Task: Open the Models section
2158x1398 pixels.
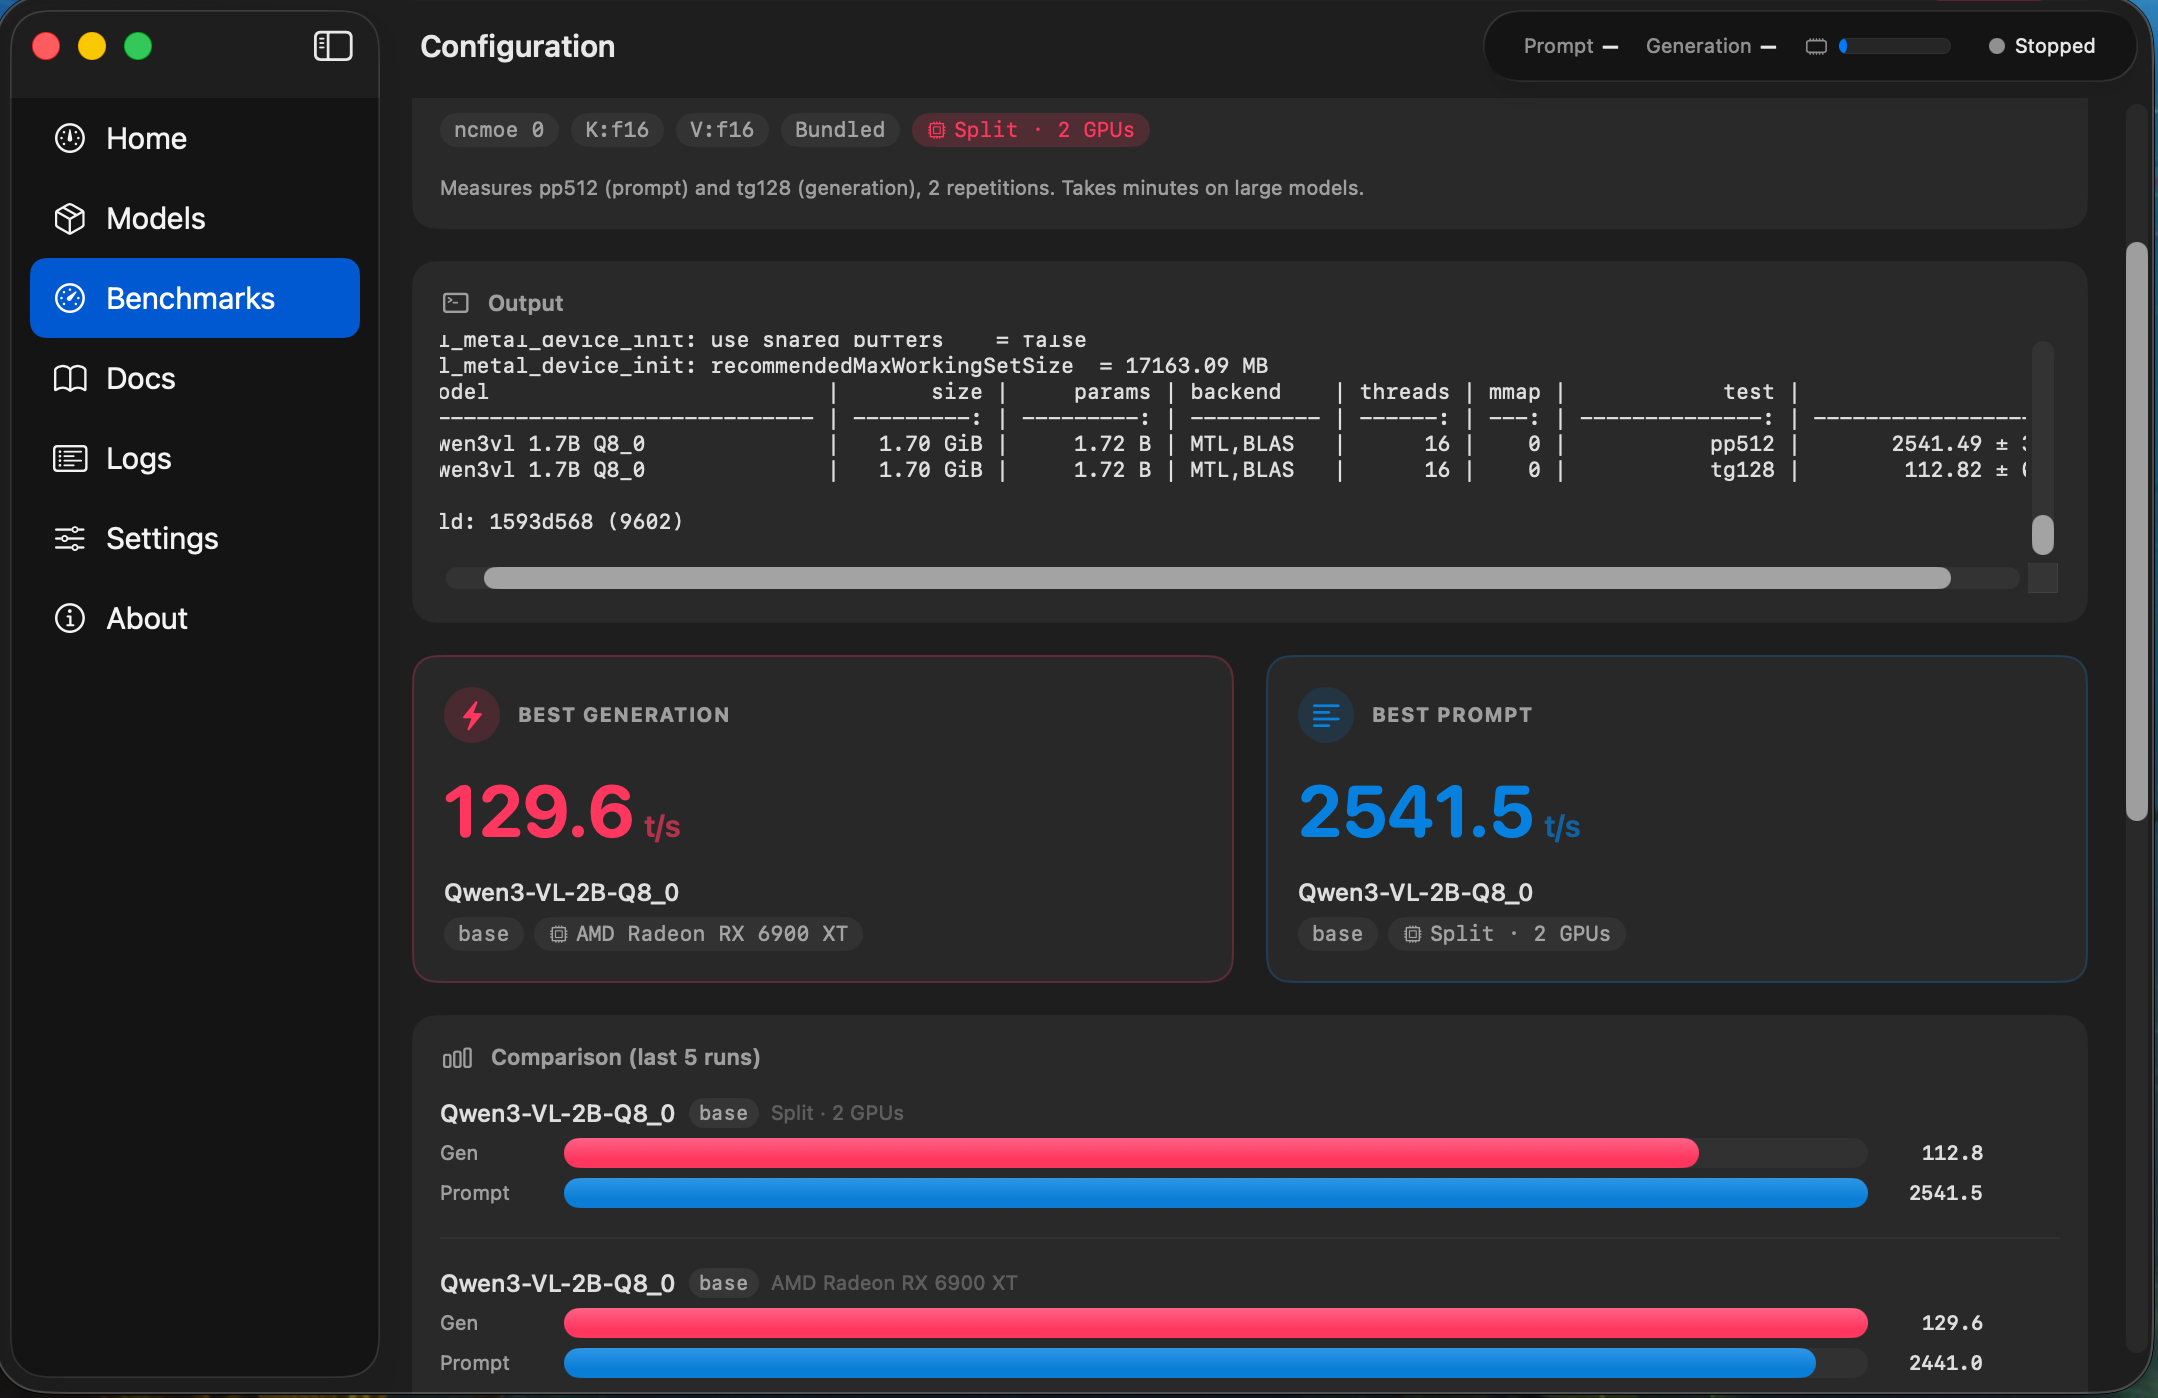Action: [x=195, y=218]
